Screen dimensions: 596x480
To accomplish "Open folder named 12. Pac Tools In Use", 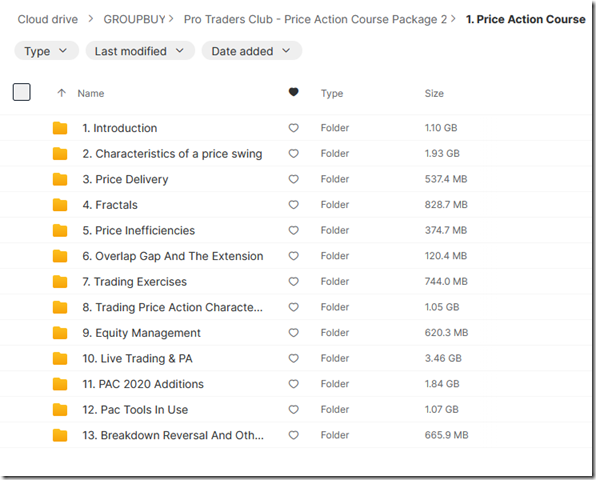I will [x=135, y=410].
